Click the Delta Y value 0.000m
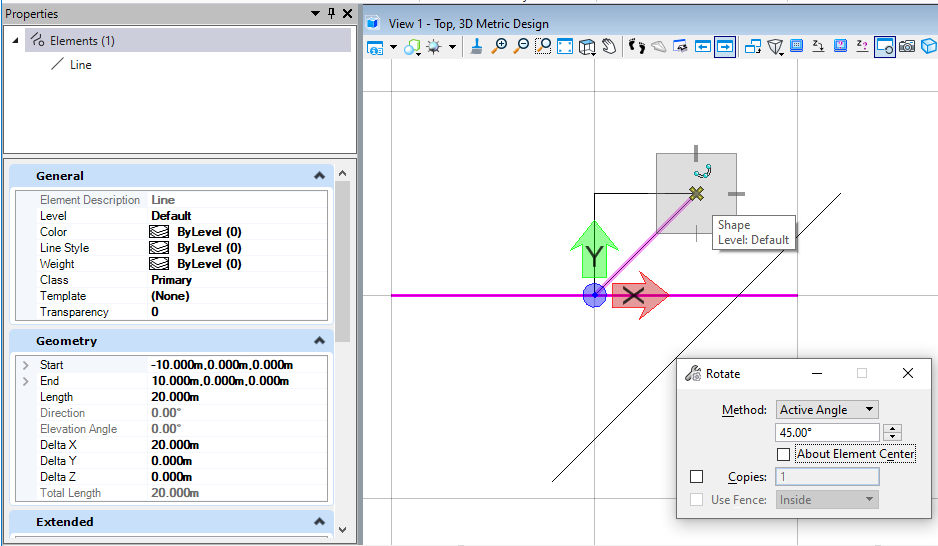Image resolution: width=938 pixels, height=546 pixels. click(x=172, y=461)
